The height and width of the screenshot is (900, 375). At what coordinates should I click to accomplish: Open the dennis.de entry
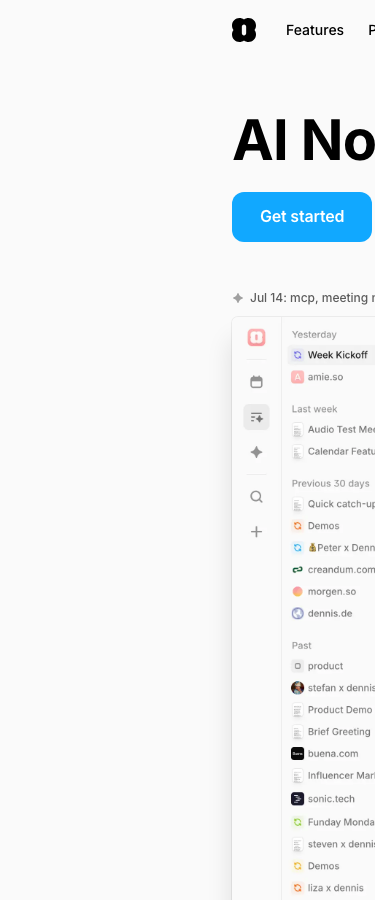[330, 613]
